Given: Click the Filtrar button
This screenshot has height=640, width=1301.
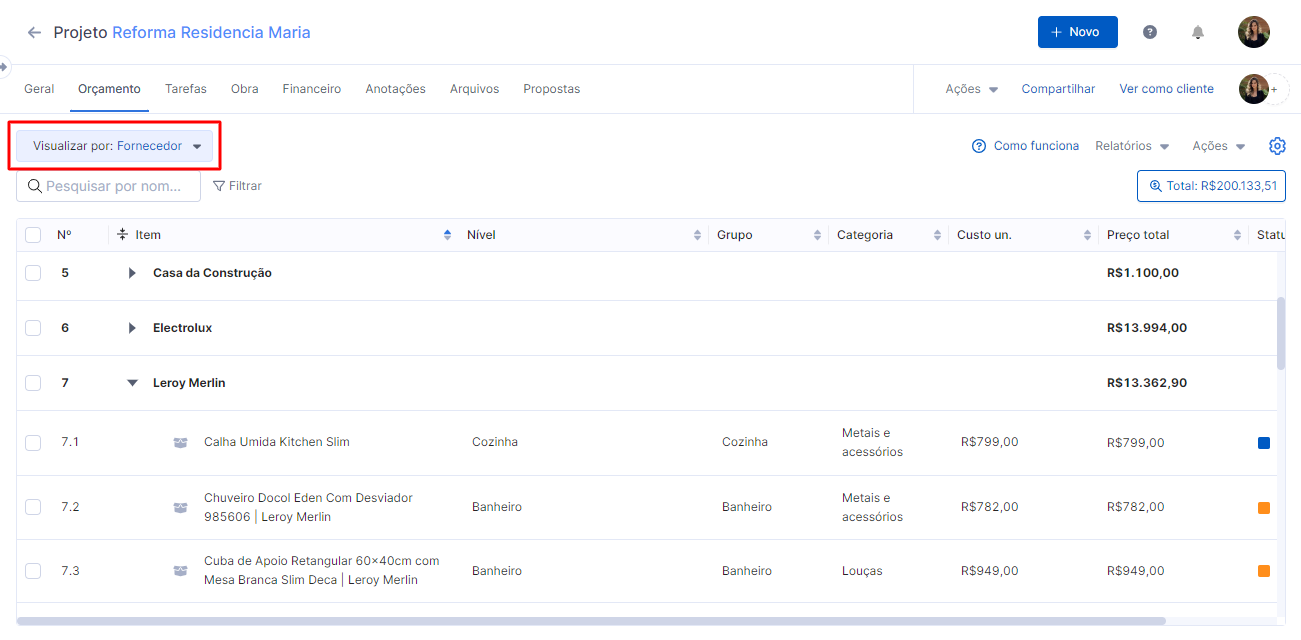Looking at the screenshot, I should coord(238,186).
